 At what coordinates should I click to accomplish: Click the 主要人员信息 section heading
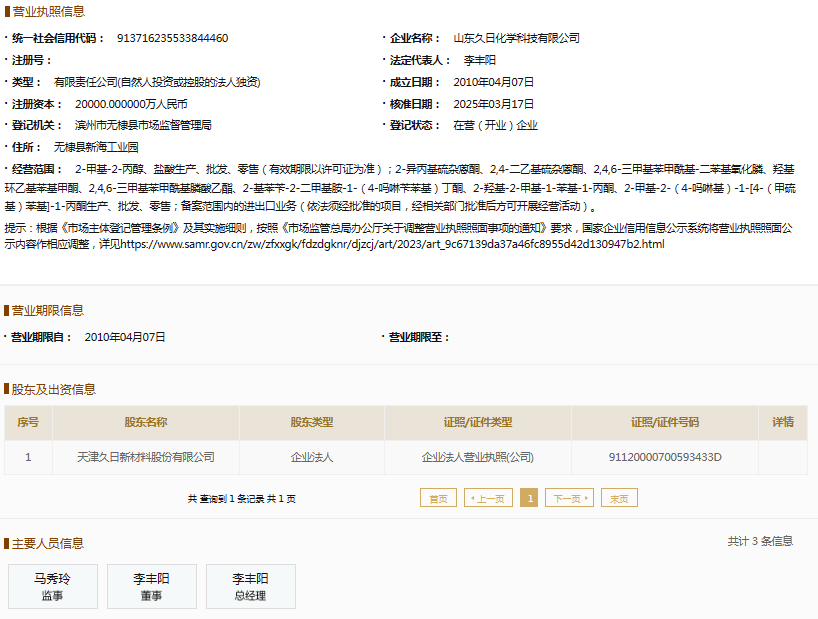tap(47, 544)
